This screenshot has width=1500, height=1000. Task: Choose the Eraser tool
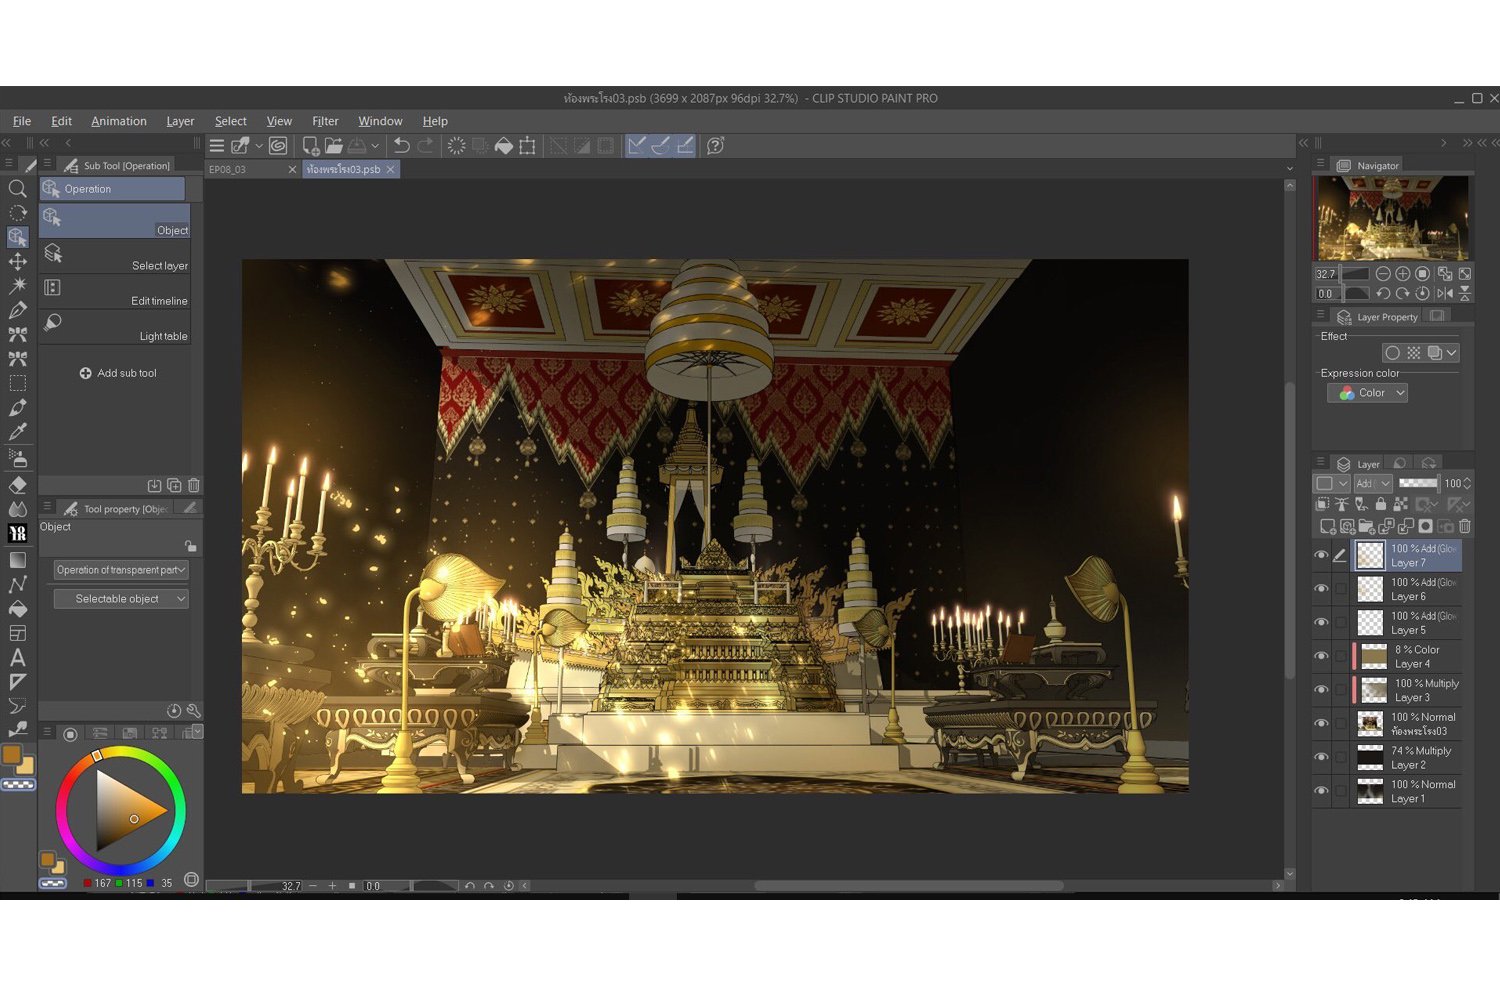tap(17, 485)
